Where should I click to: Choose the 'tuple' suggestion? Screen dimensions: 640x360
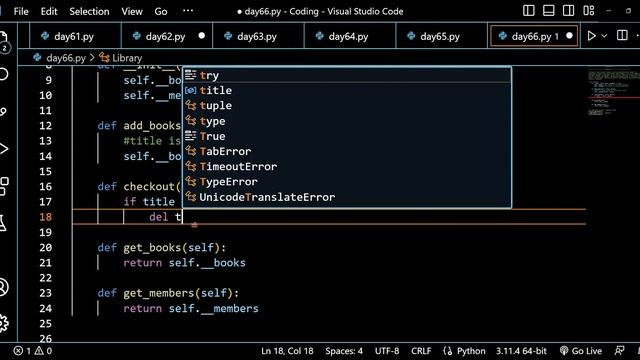click(347, 106)
